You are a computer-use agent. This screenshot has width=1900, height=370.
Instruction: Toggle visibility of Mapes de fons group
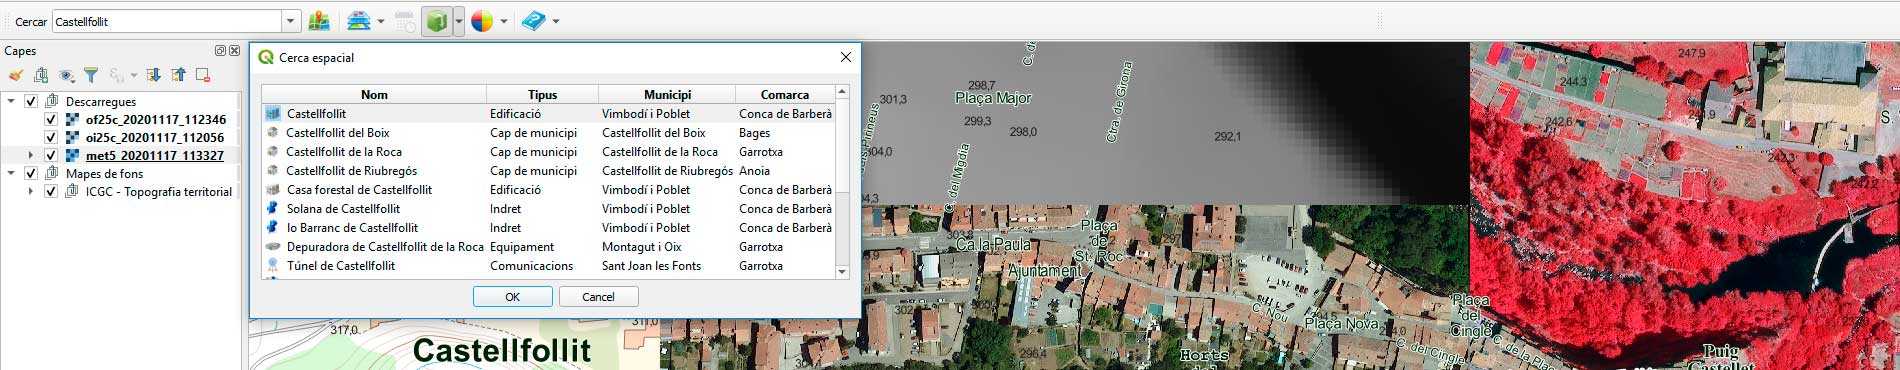point(31,173)
